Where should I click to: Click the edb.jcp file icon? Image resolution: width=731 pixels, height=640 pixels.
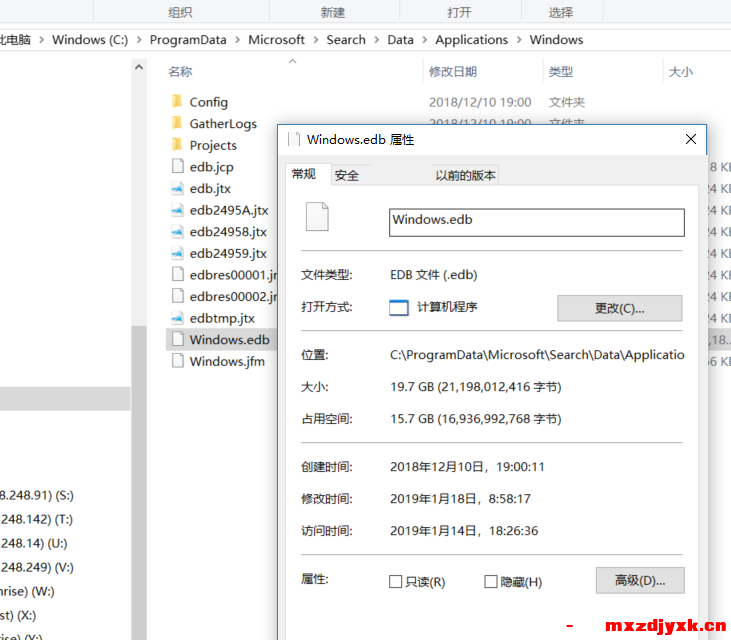177,167
